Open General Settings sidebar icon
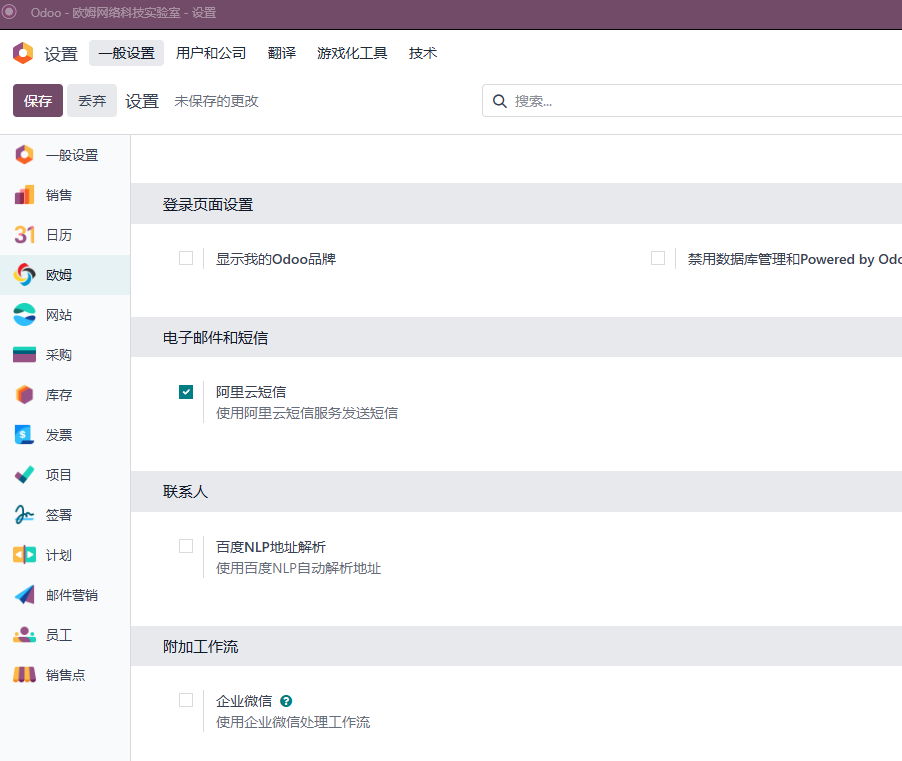The height and width of the screenshot is (761, 902). click(x=24, y=155)
